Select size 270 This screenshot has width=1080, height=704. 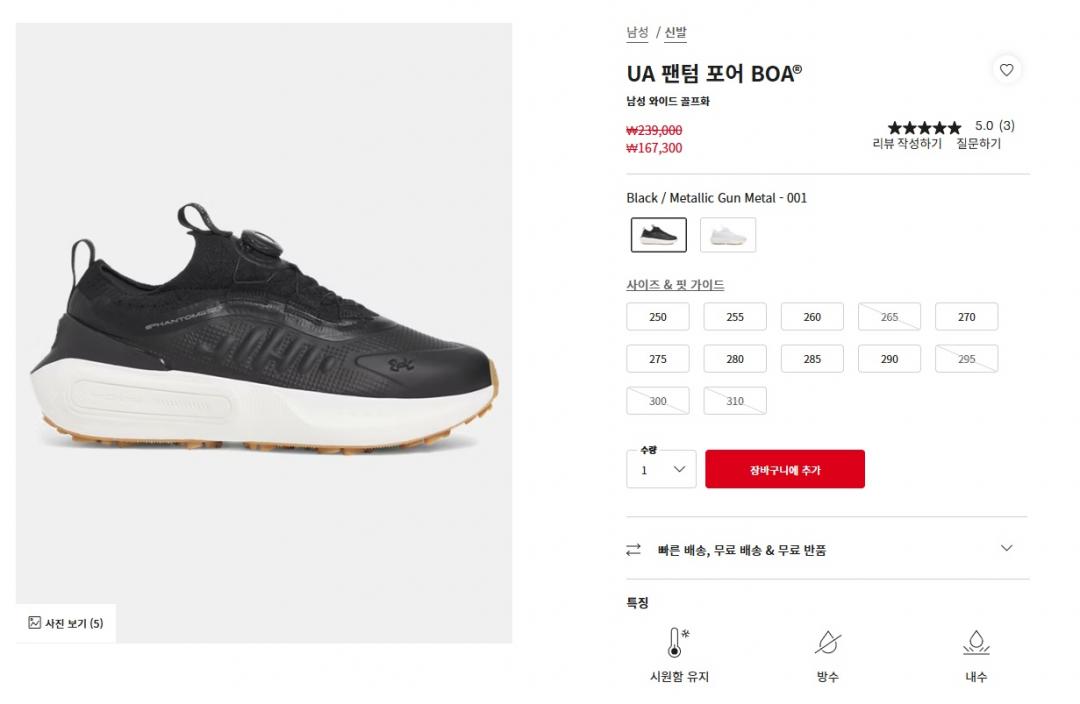pyautogui.click(x=966, y=317)
